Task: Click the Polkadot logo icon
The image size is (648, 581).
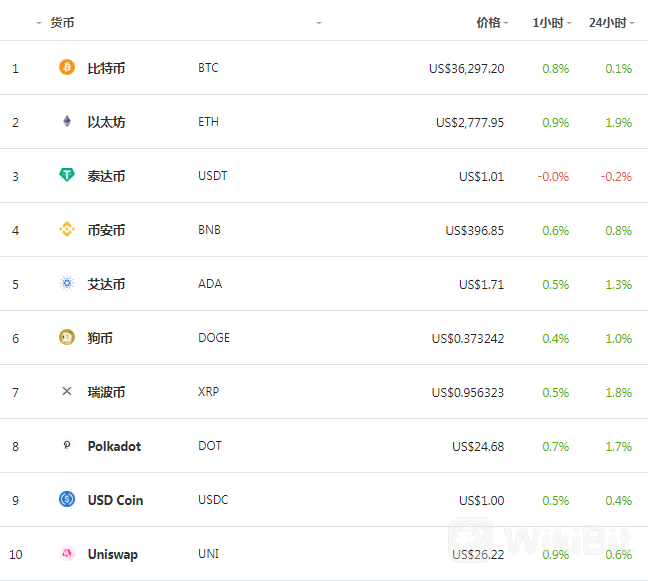Action: tap(67, 445)
